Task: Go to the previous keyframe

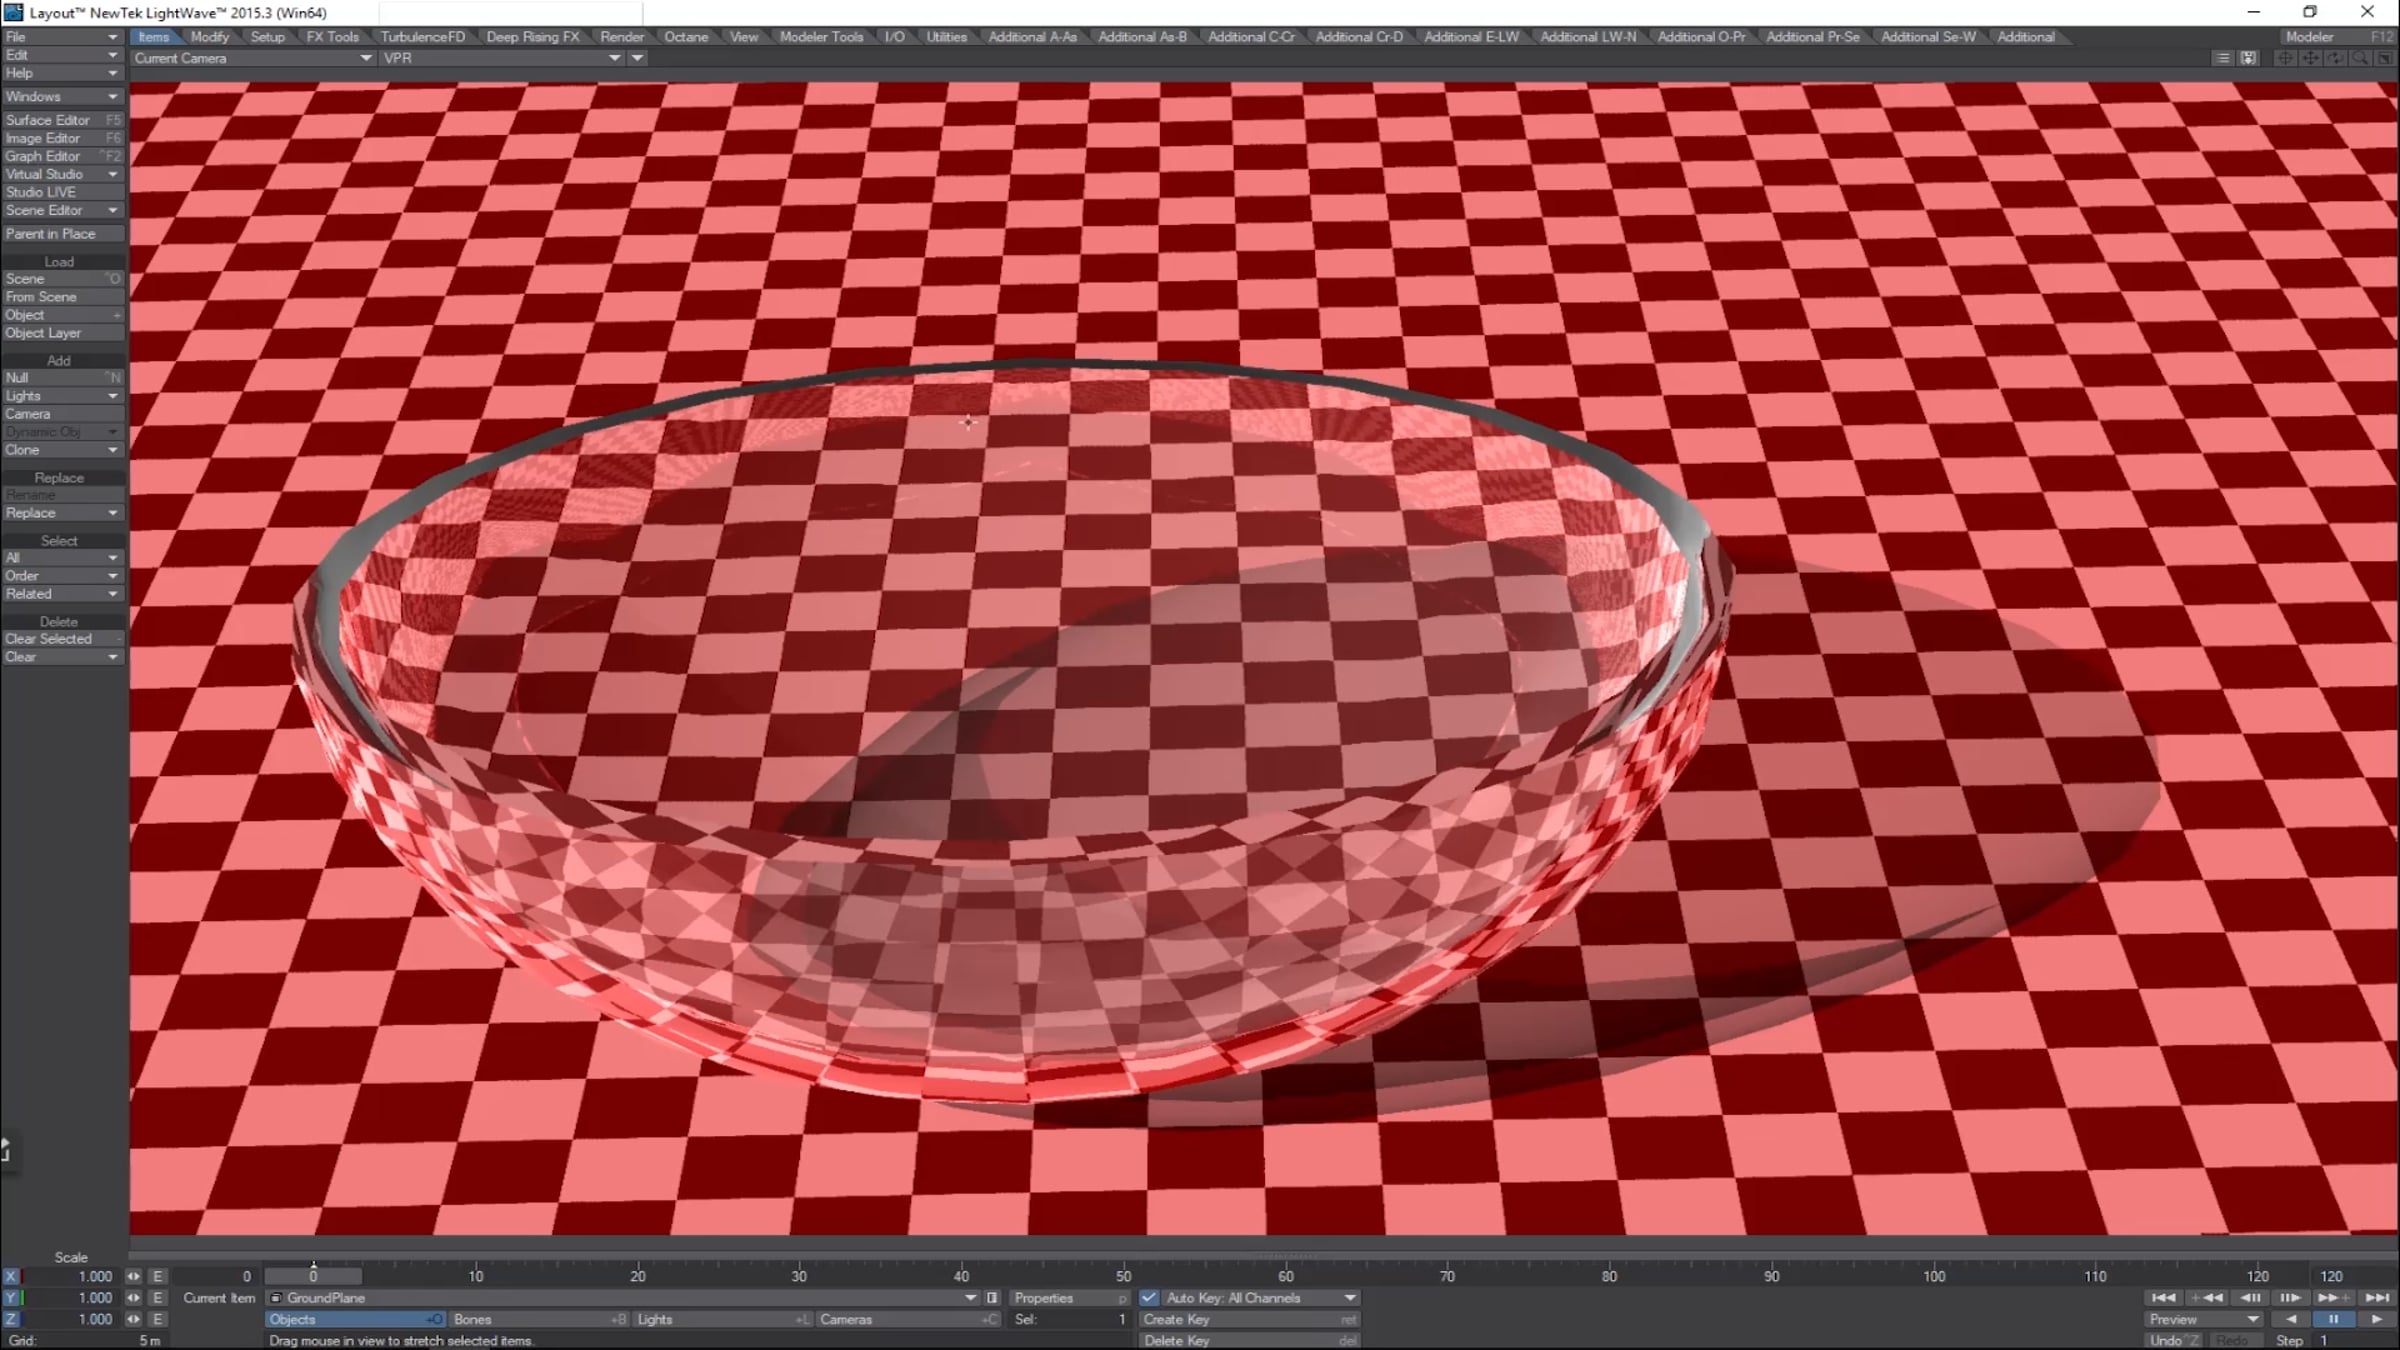Action: click(x=2207, y=1297)
